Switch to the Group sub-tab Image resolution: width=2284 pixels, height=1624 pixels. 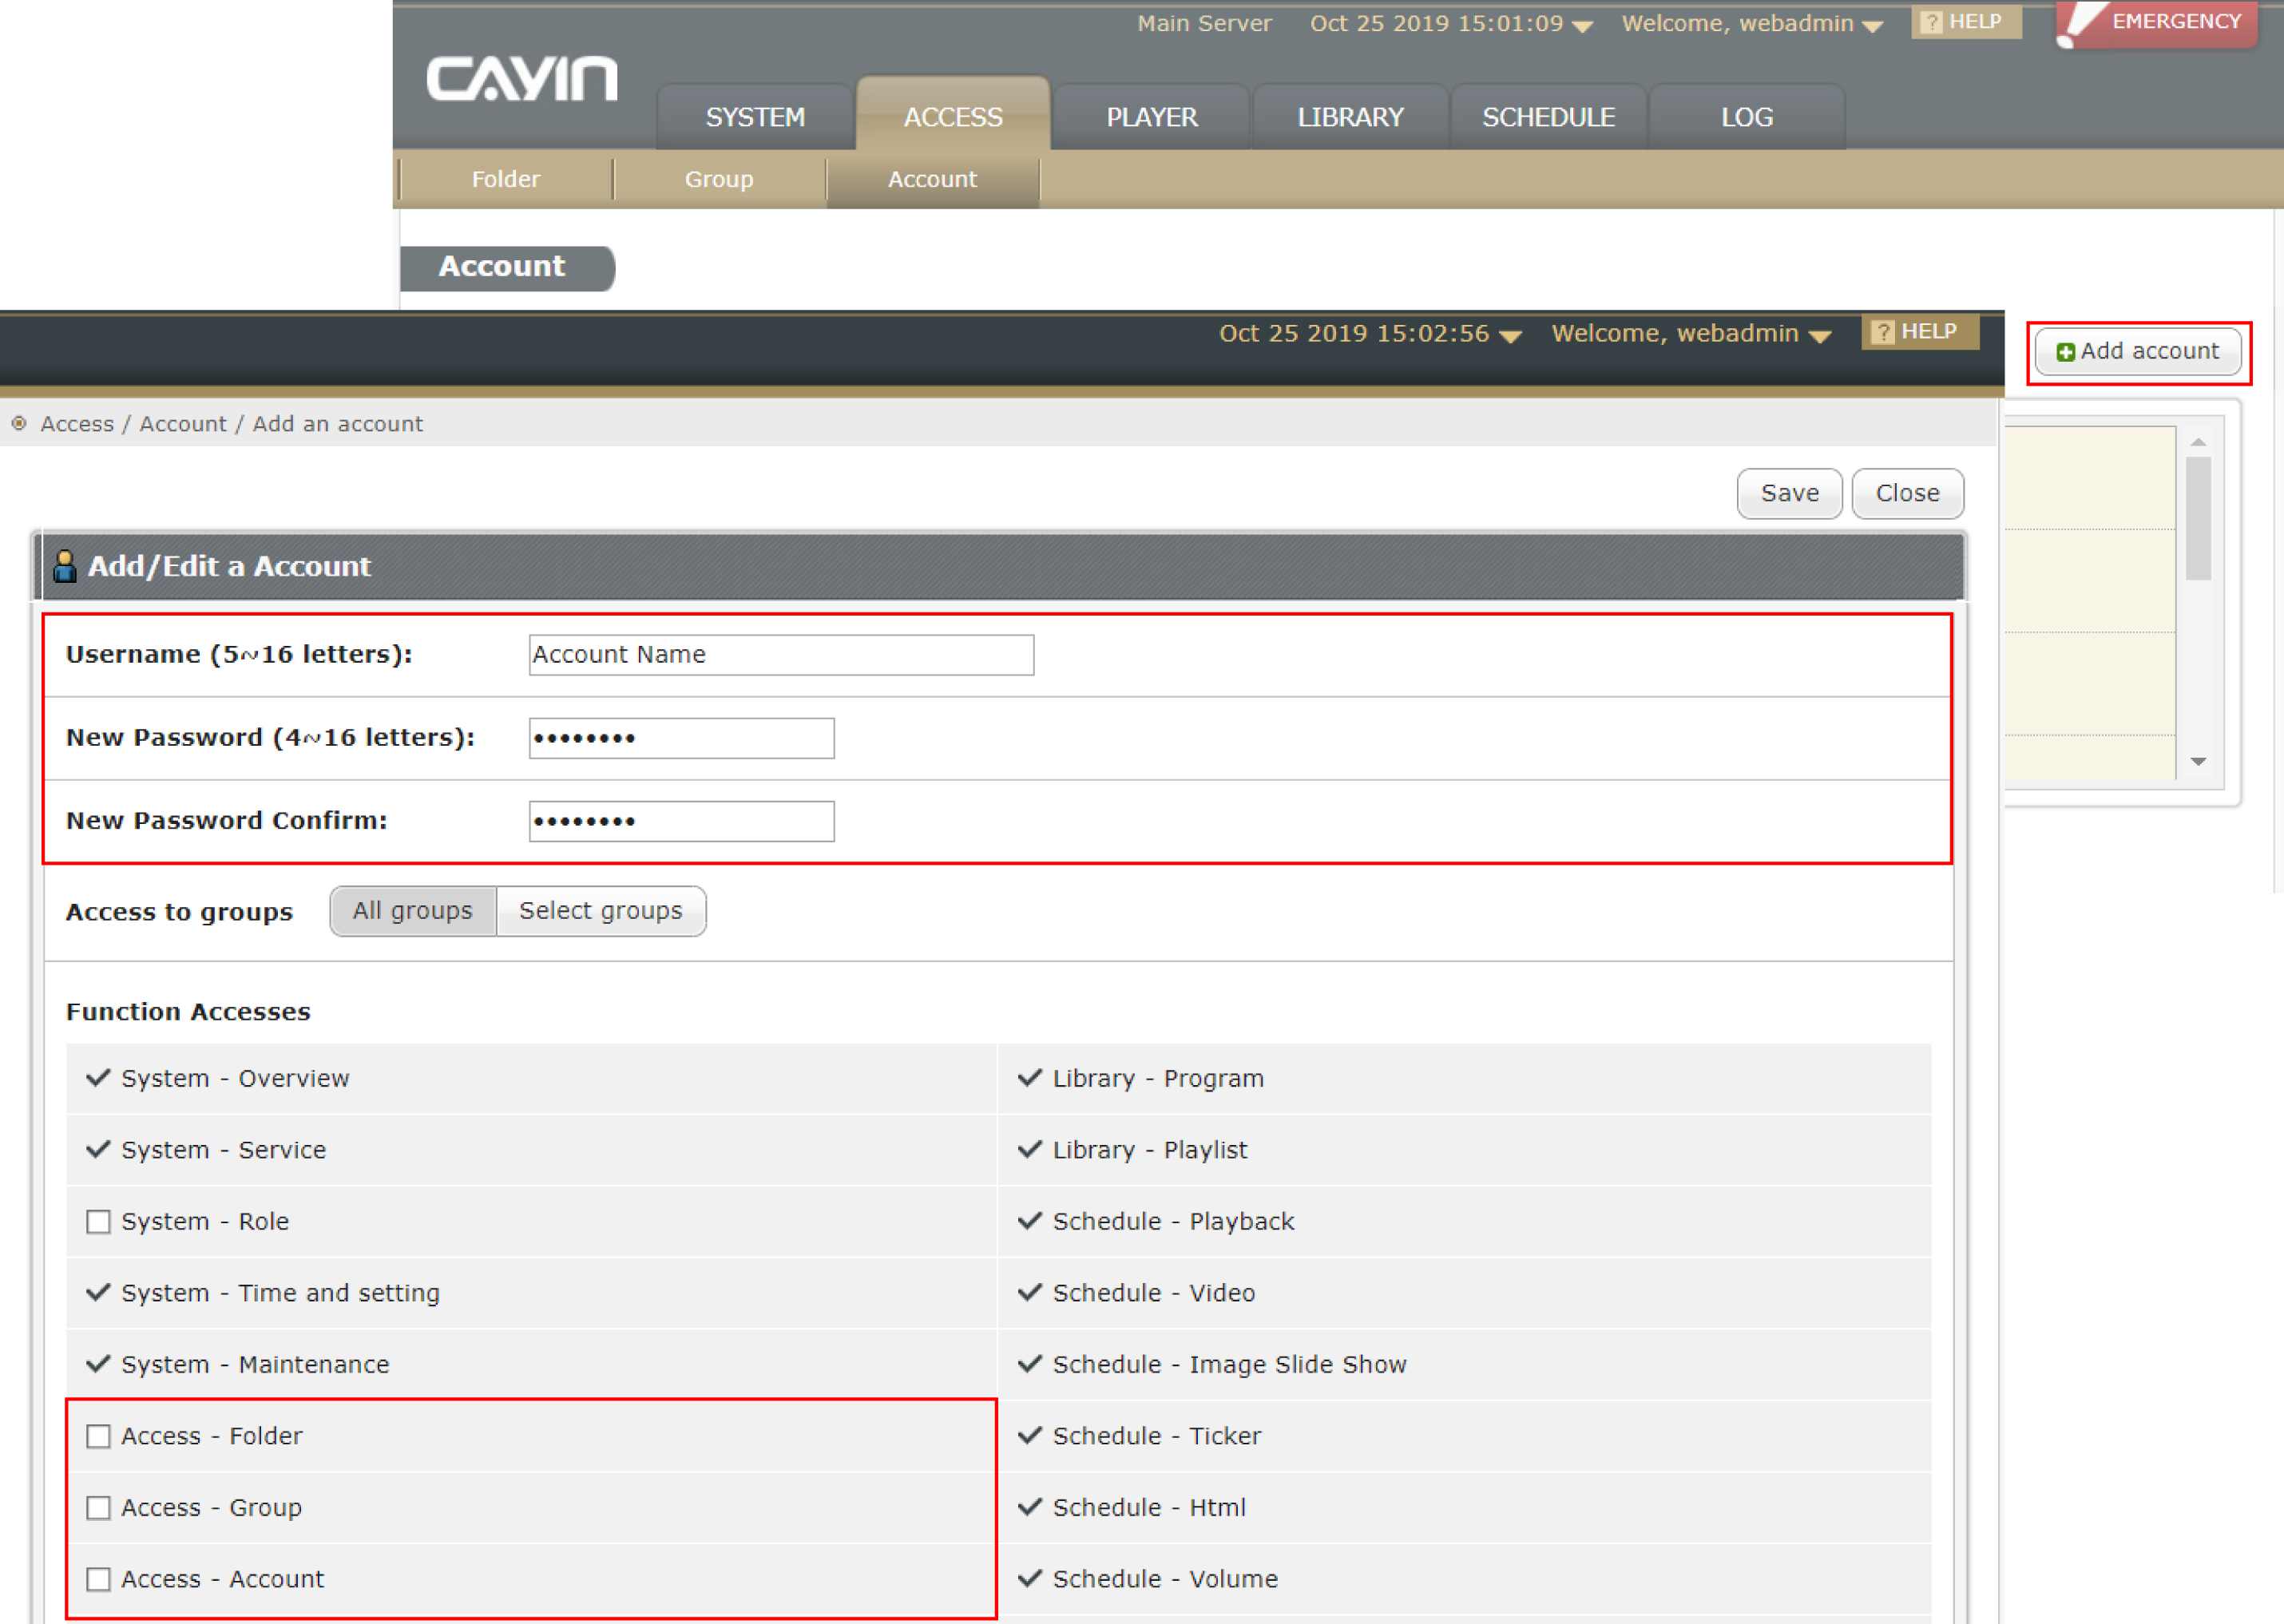point(718,179)
